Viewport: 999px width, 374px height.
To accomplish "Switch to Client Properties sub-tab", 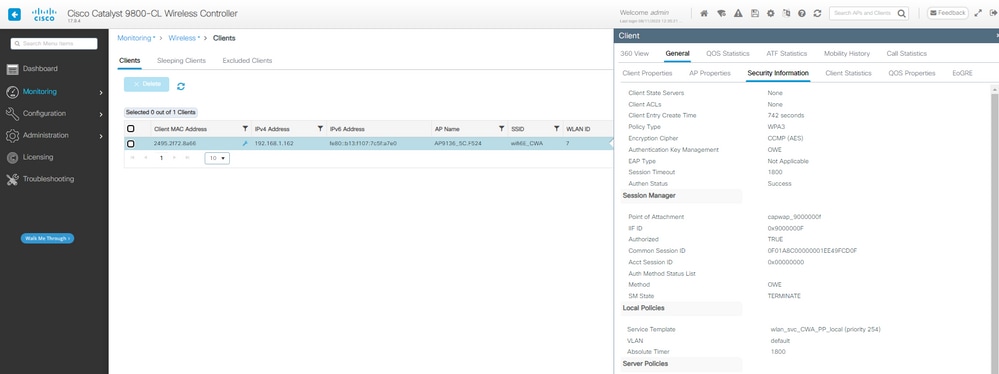I will pos(647,73).
